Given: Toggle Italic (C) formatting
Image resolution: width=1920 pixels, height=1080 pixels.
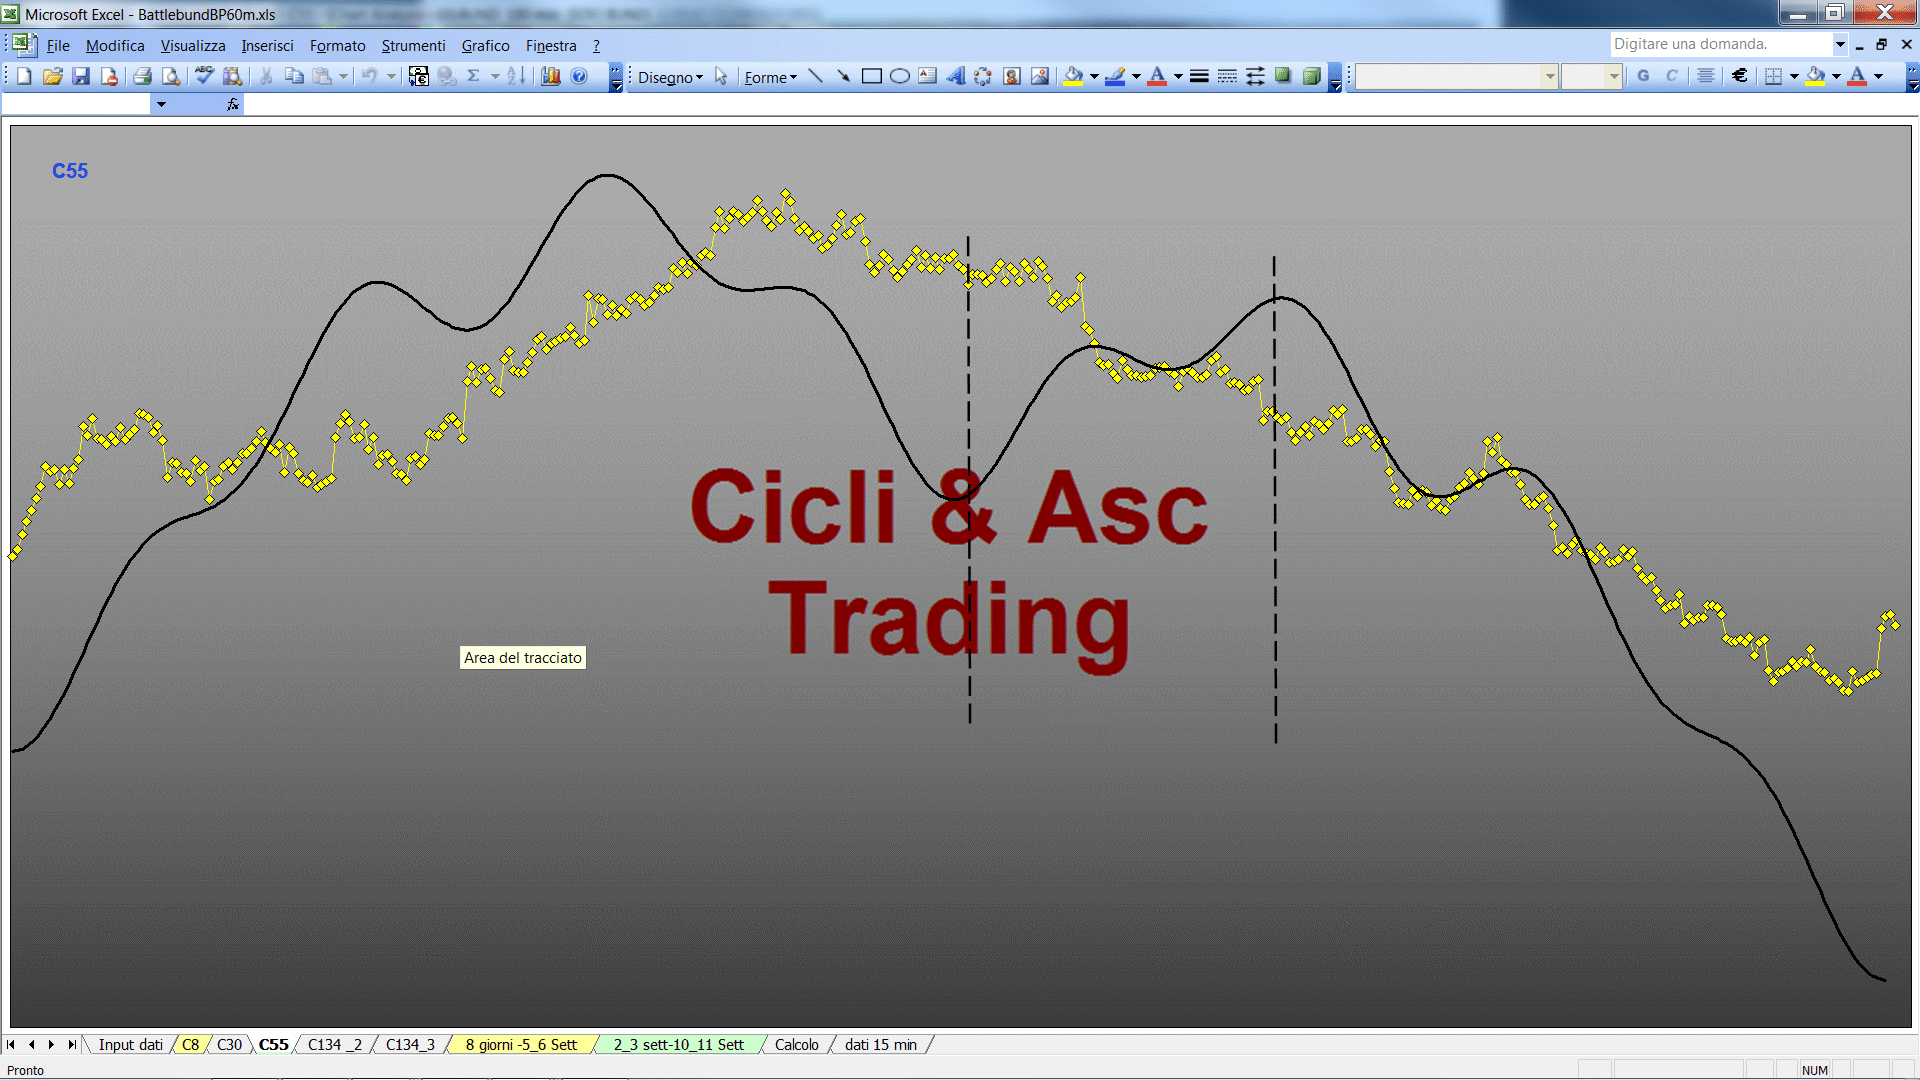Looking at the screenshot, I should point(1671,76).
